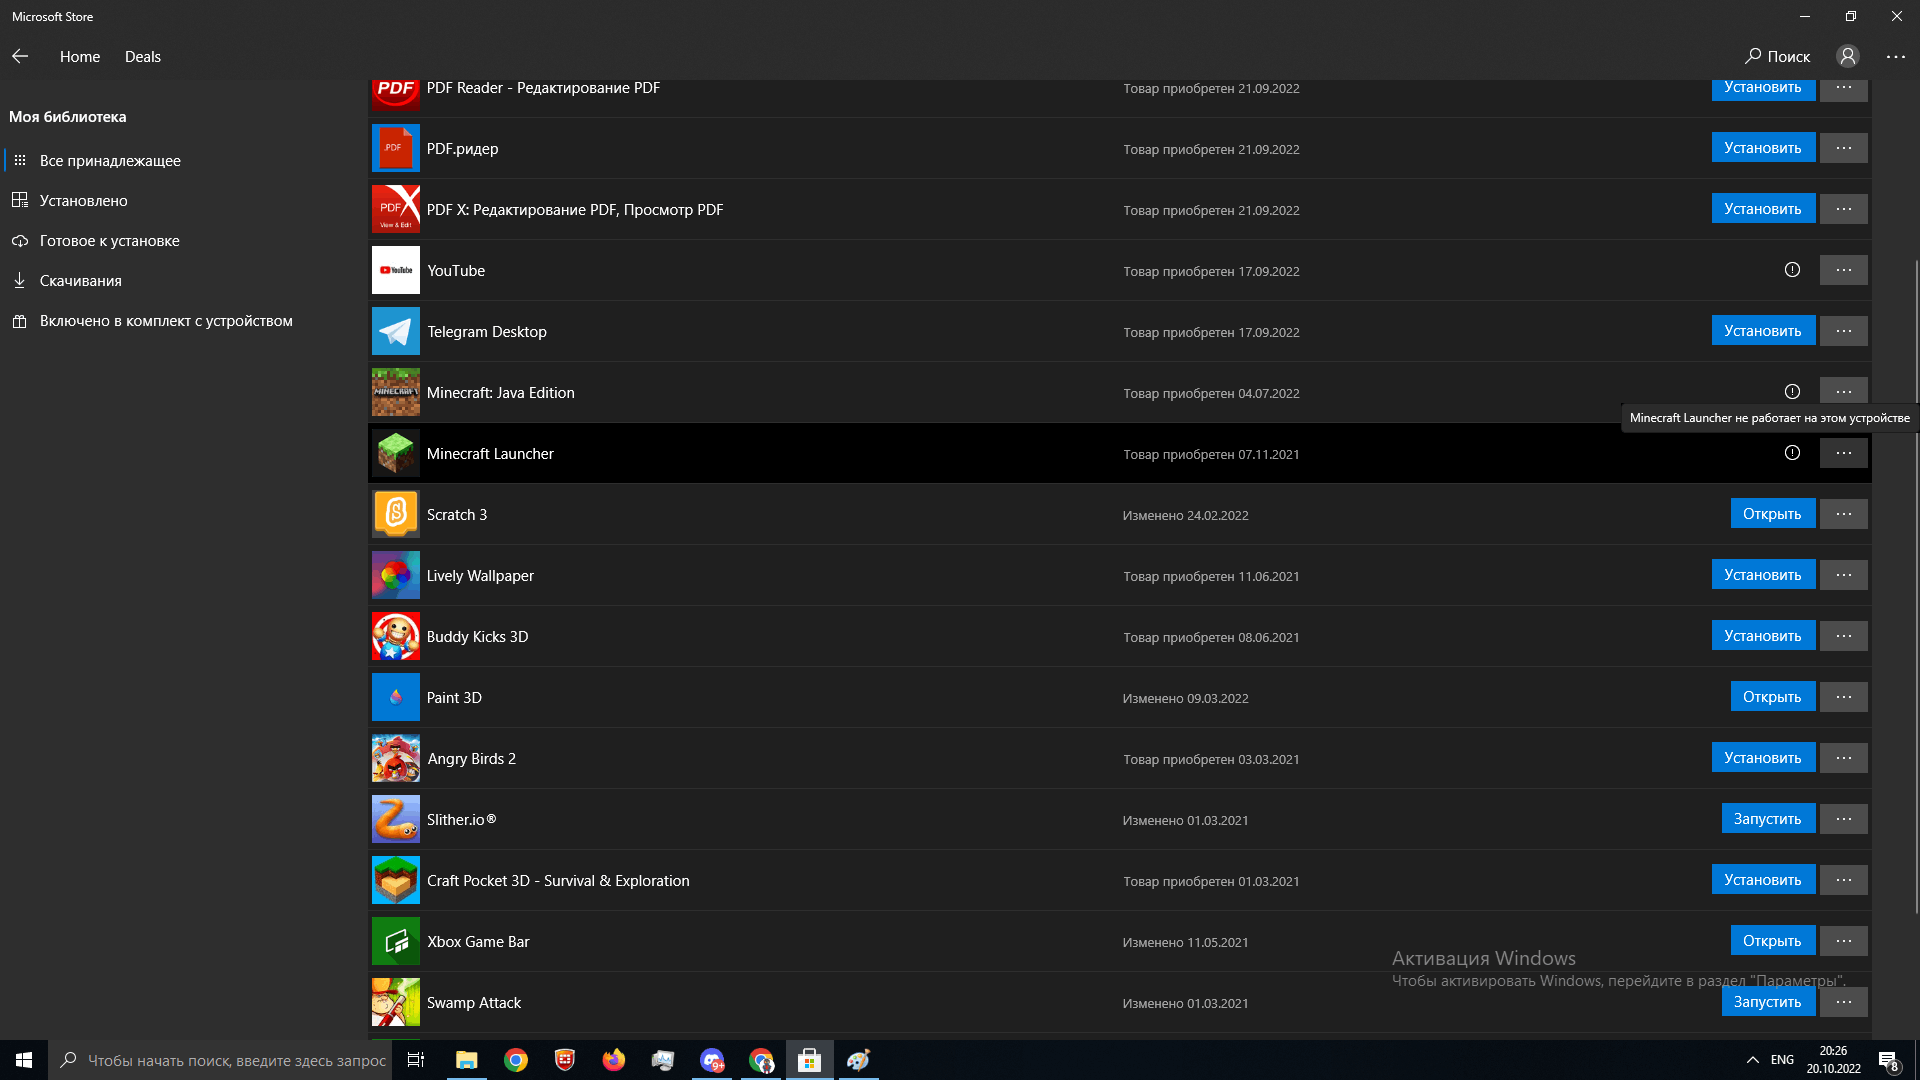This screenshot has width=1920, height=1080.
Task: Click PDF.ридер app icon
Action: (x=396, y=148)
